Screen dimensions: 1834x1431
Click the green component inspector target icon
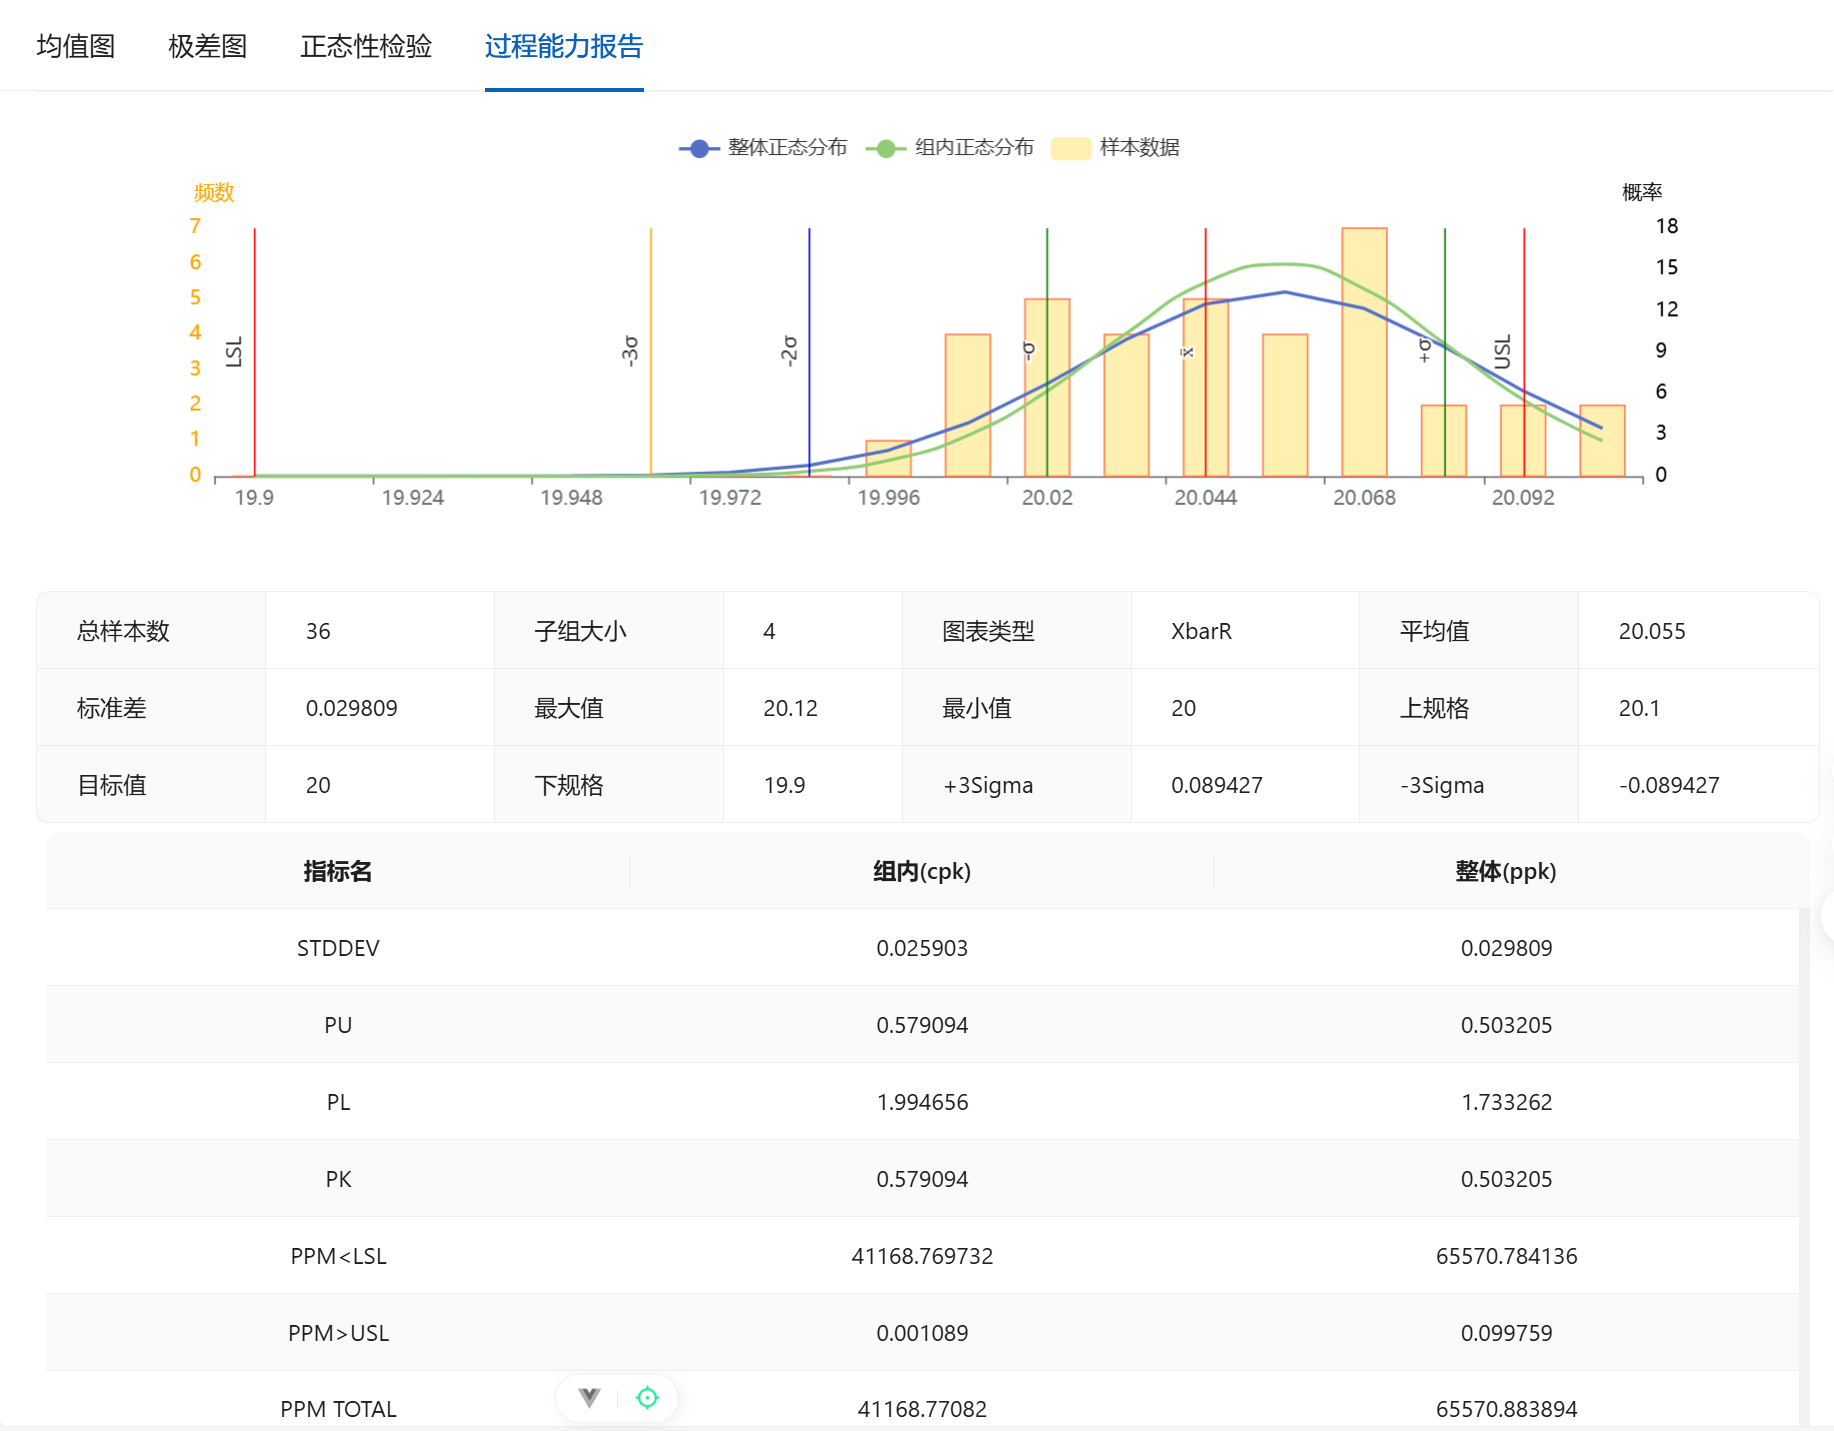647,1397
